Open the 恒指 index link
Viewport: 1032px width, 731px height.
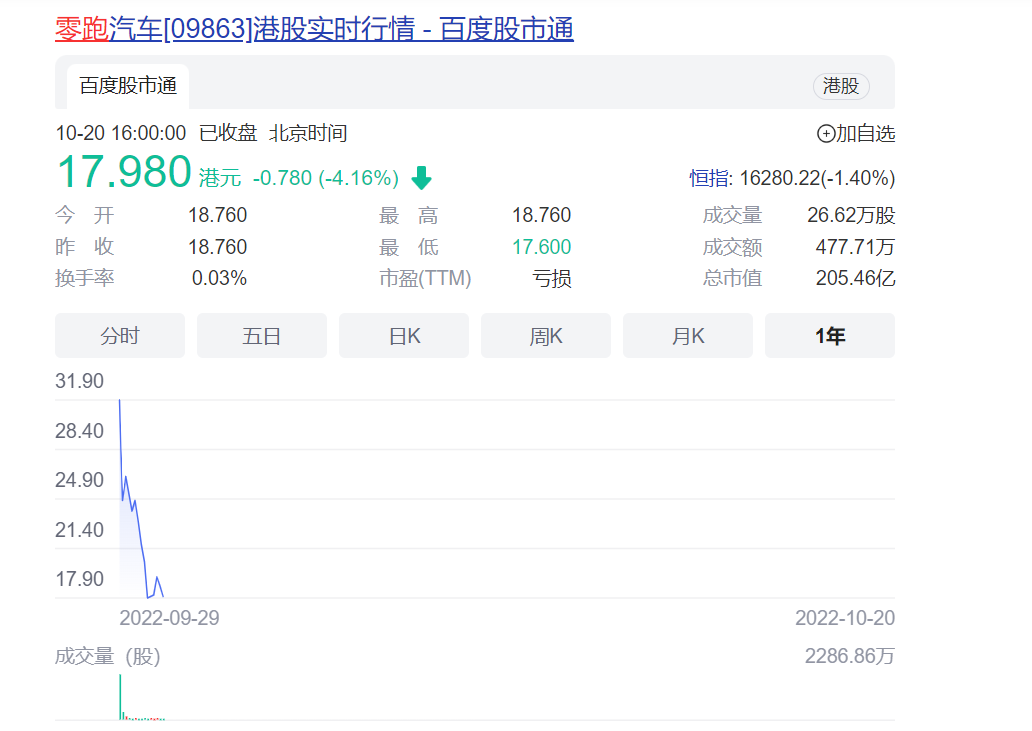pyautogui.click(x=710, y=178)
